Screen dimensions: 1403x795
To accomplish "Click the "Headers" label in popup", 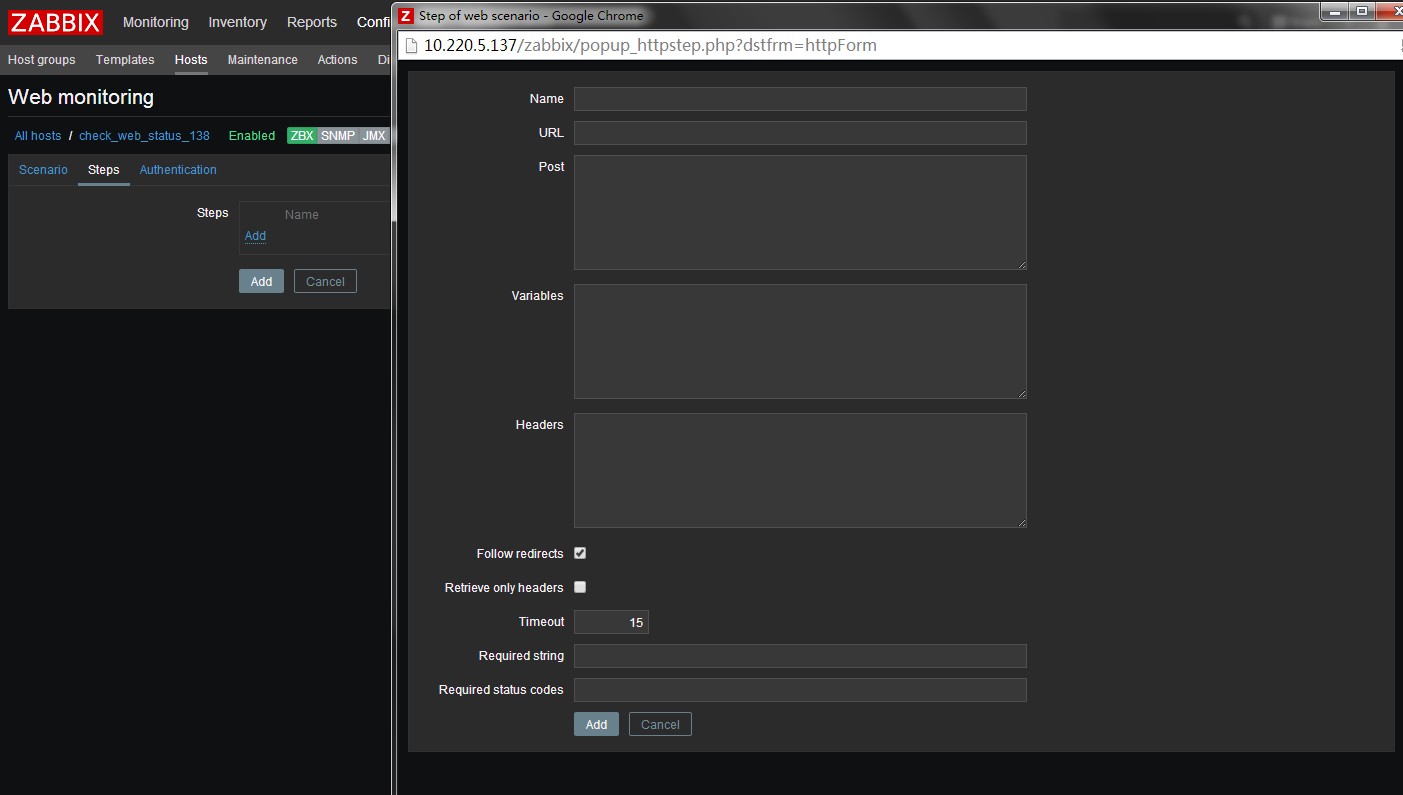I will (x=540, y=425).
